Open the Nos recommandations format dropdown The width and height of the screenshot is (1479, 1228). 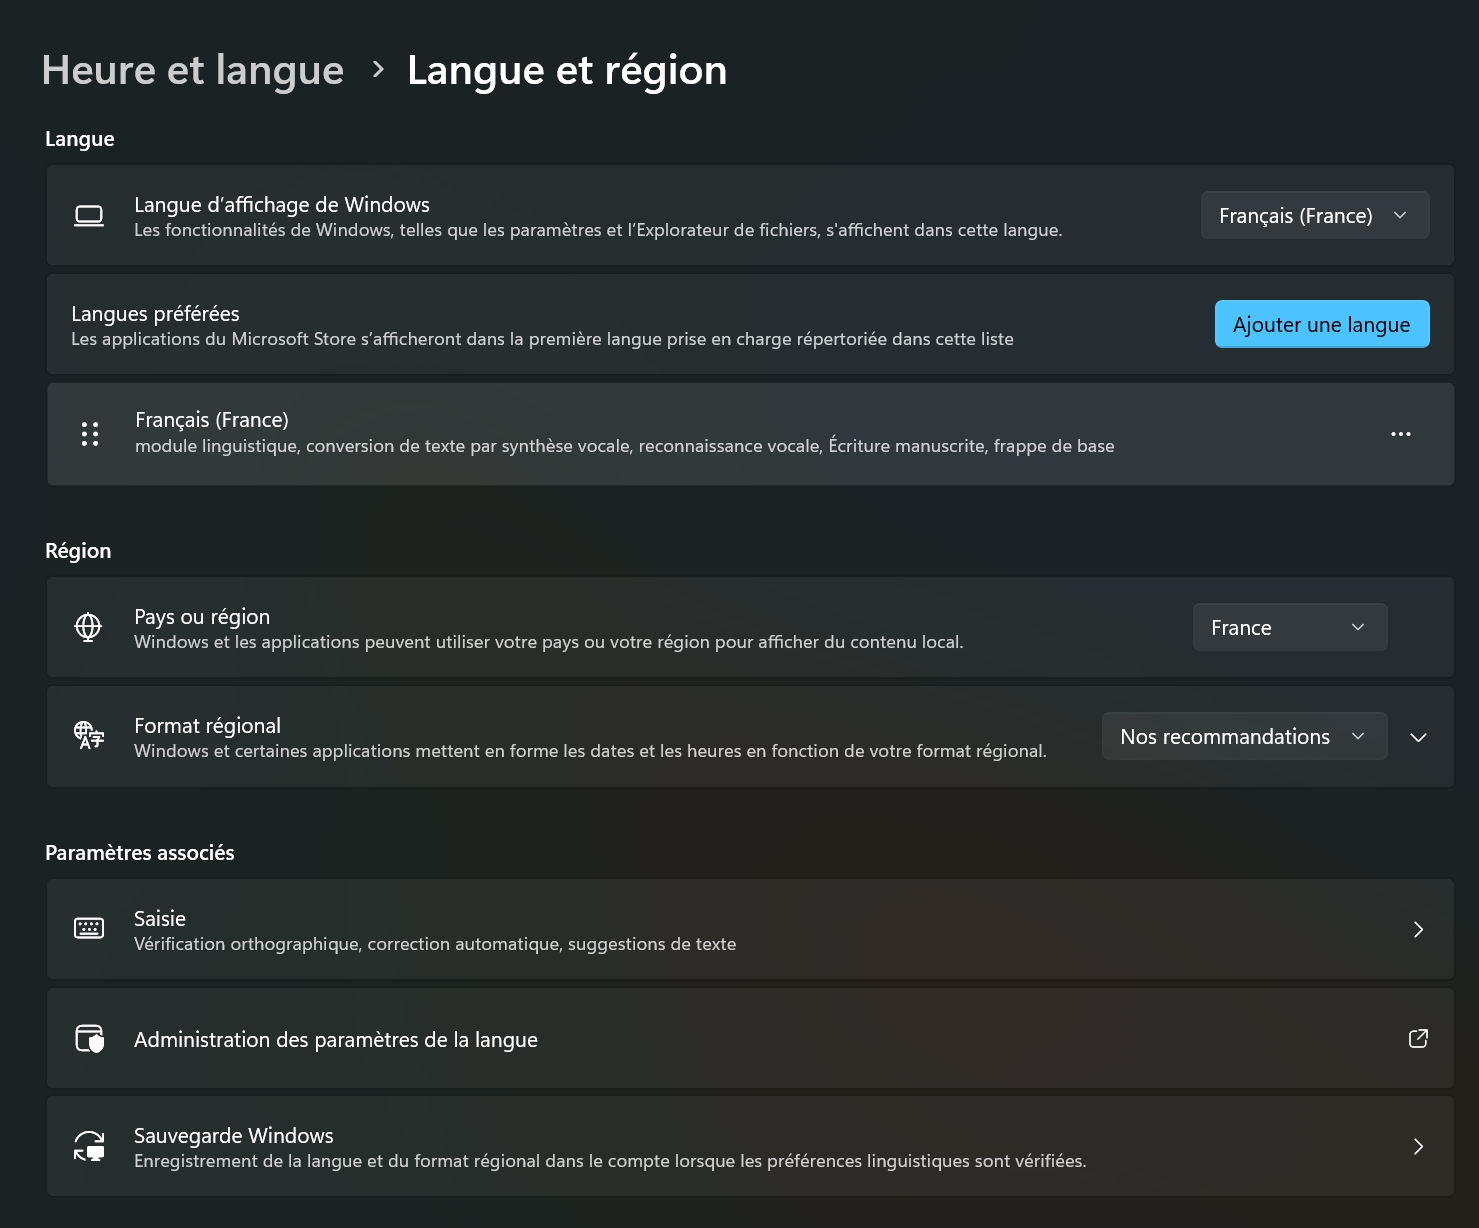pyautogui.click(x=1243, y=737)
